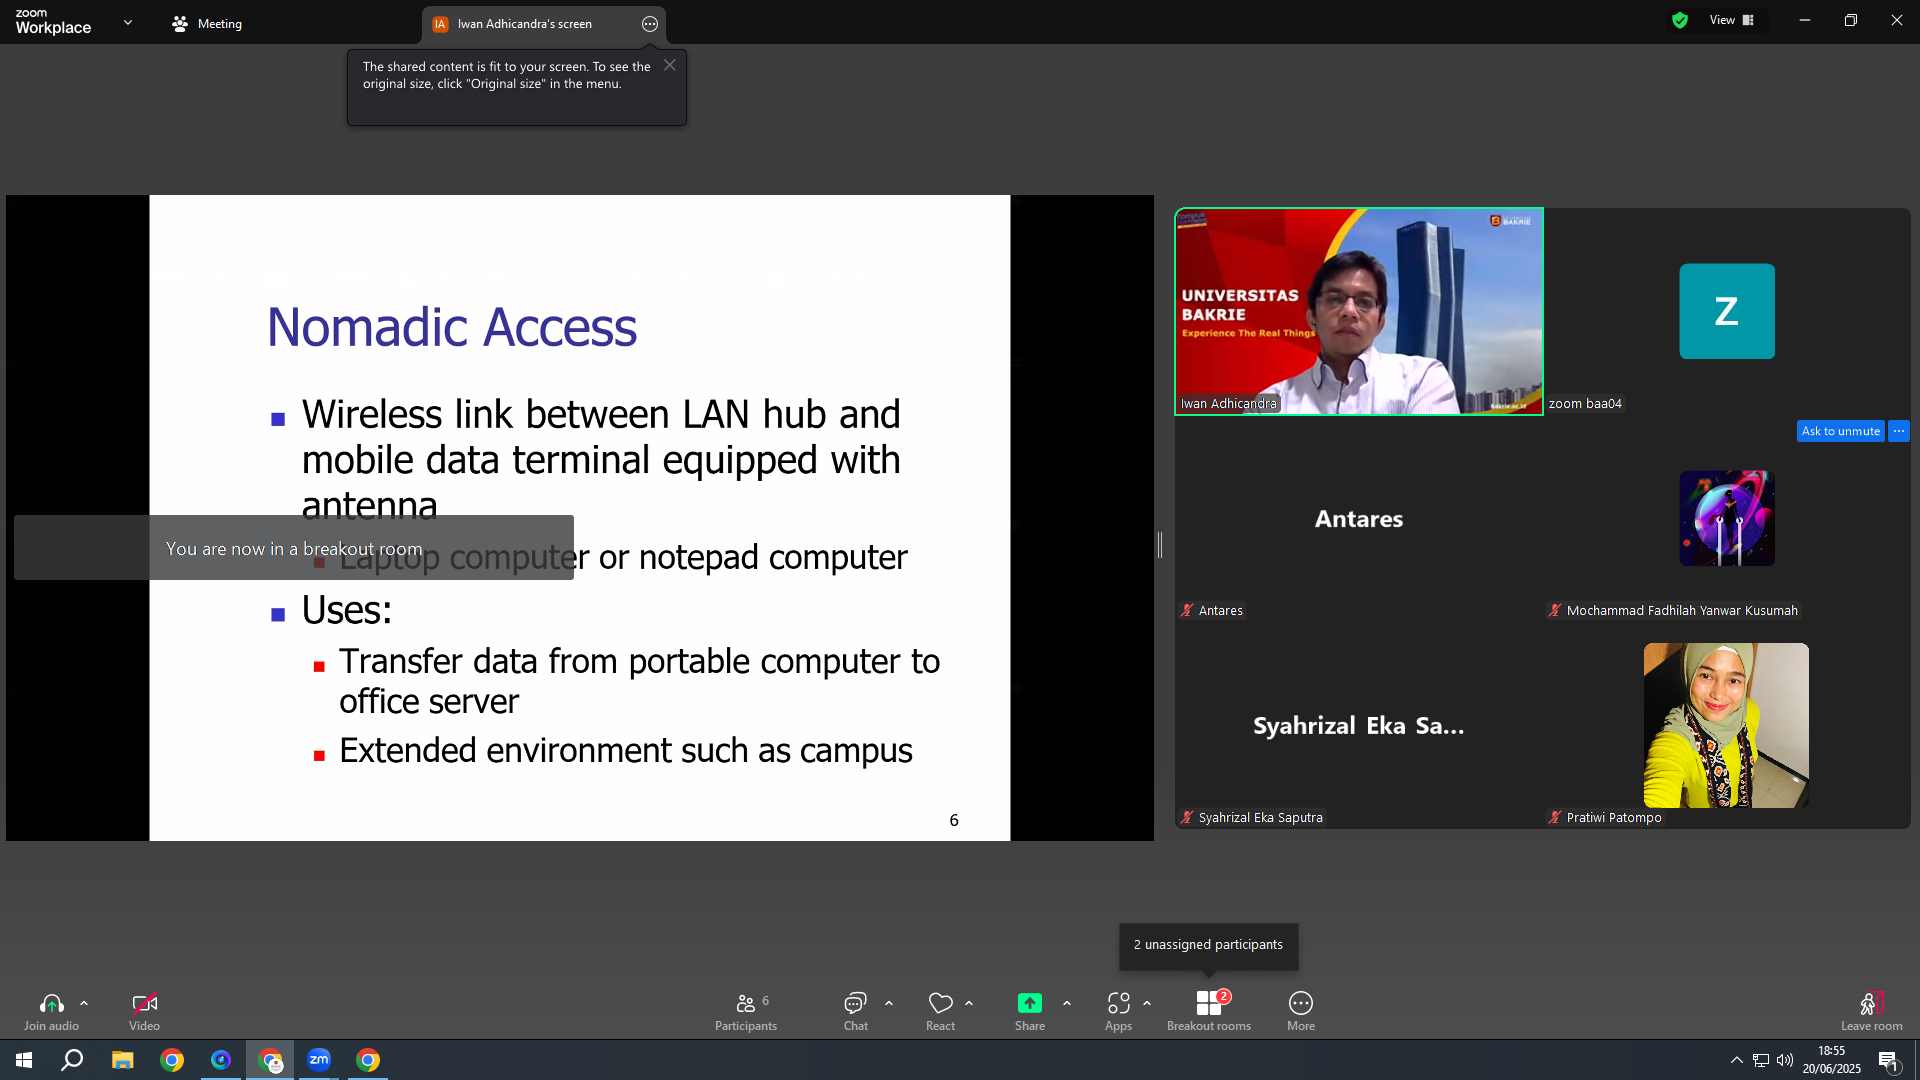1920x1080 pixels.
Task: Select the Antares participant tile
Action: click(x=1359, y=518)
